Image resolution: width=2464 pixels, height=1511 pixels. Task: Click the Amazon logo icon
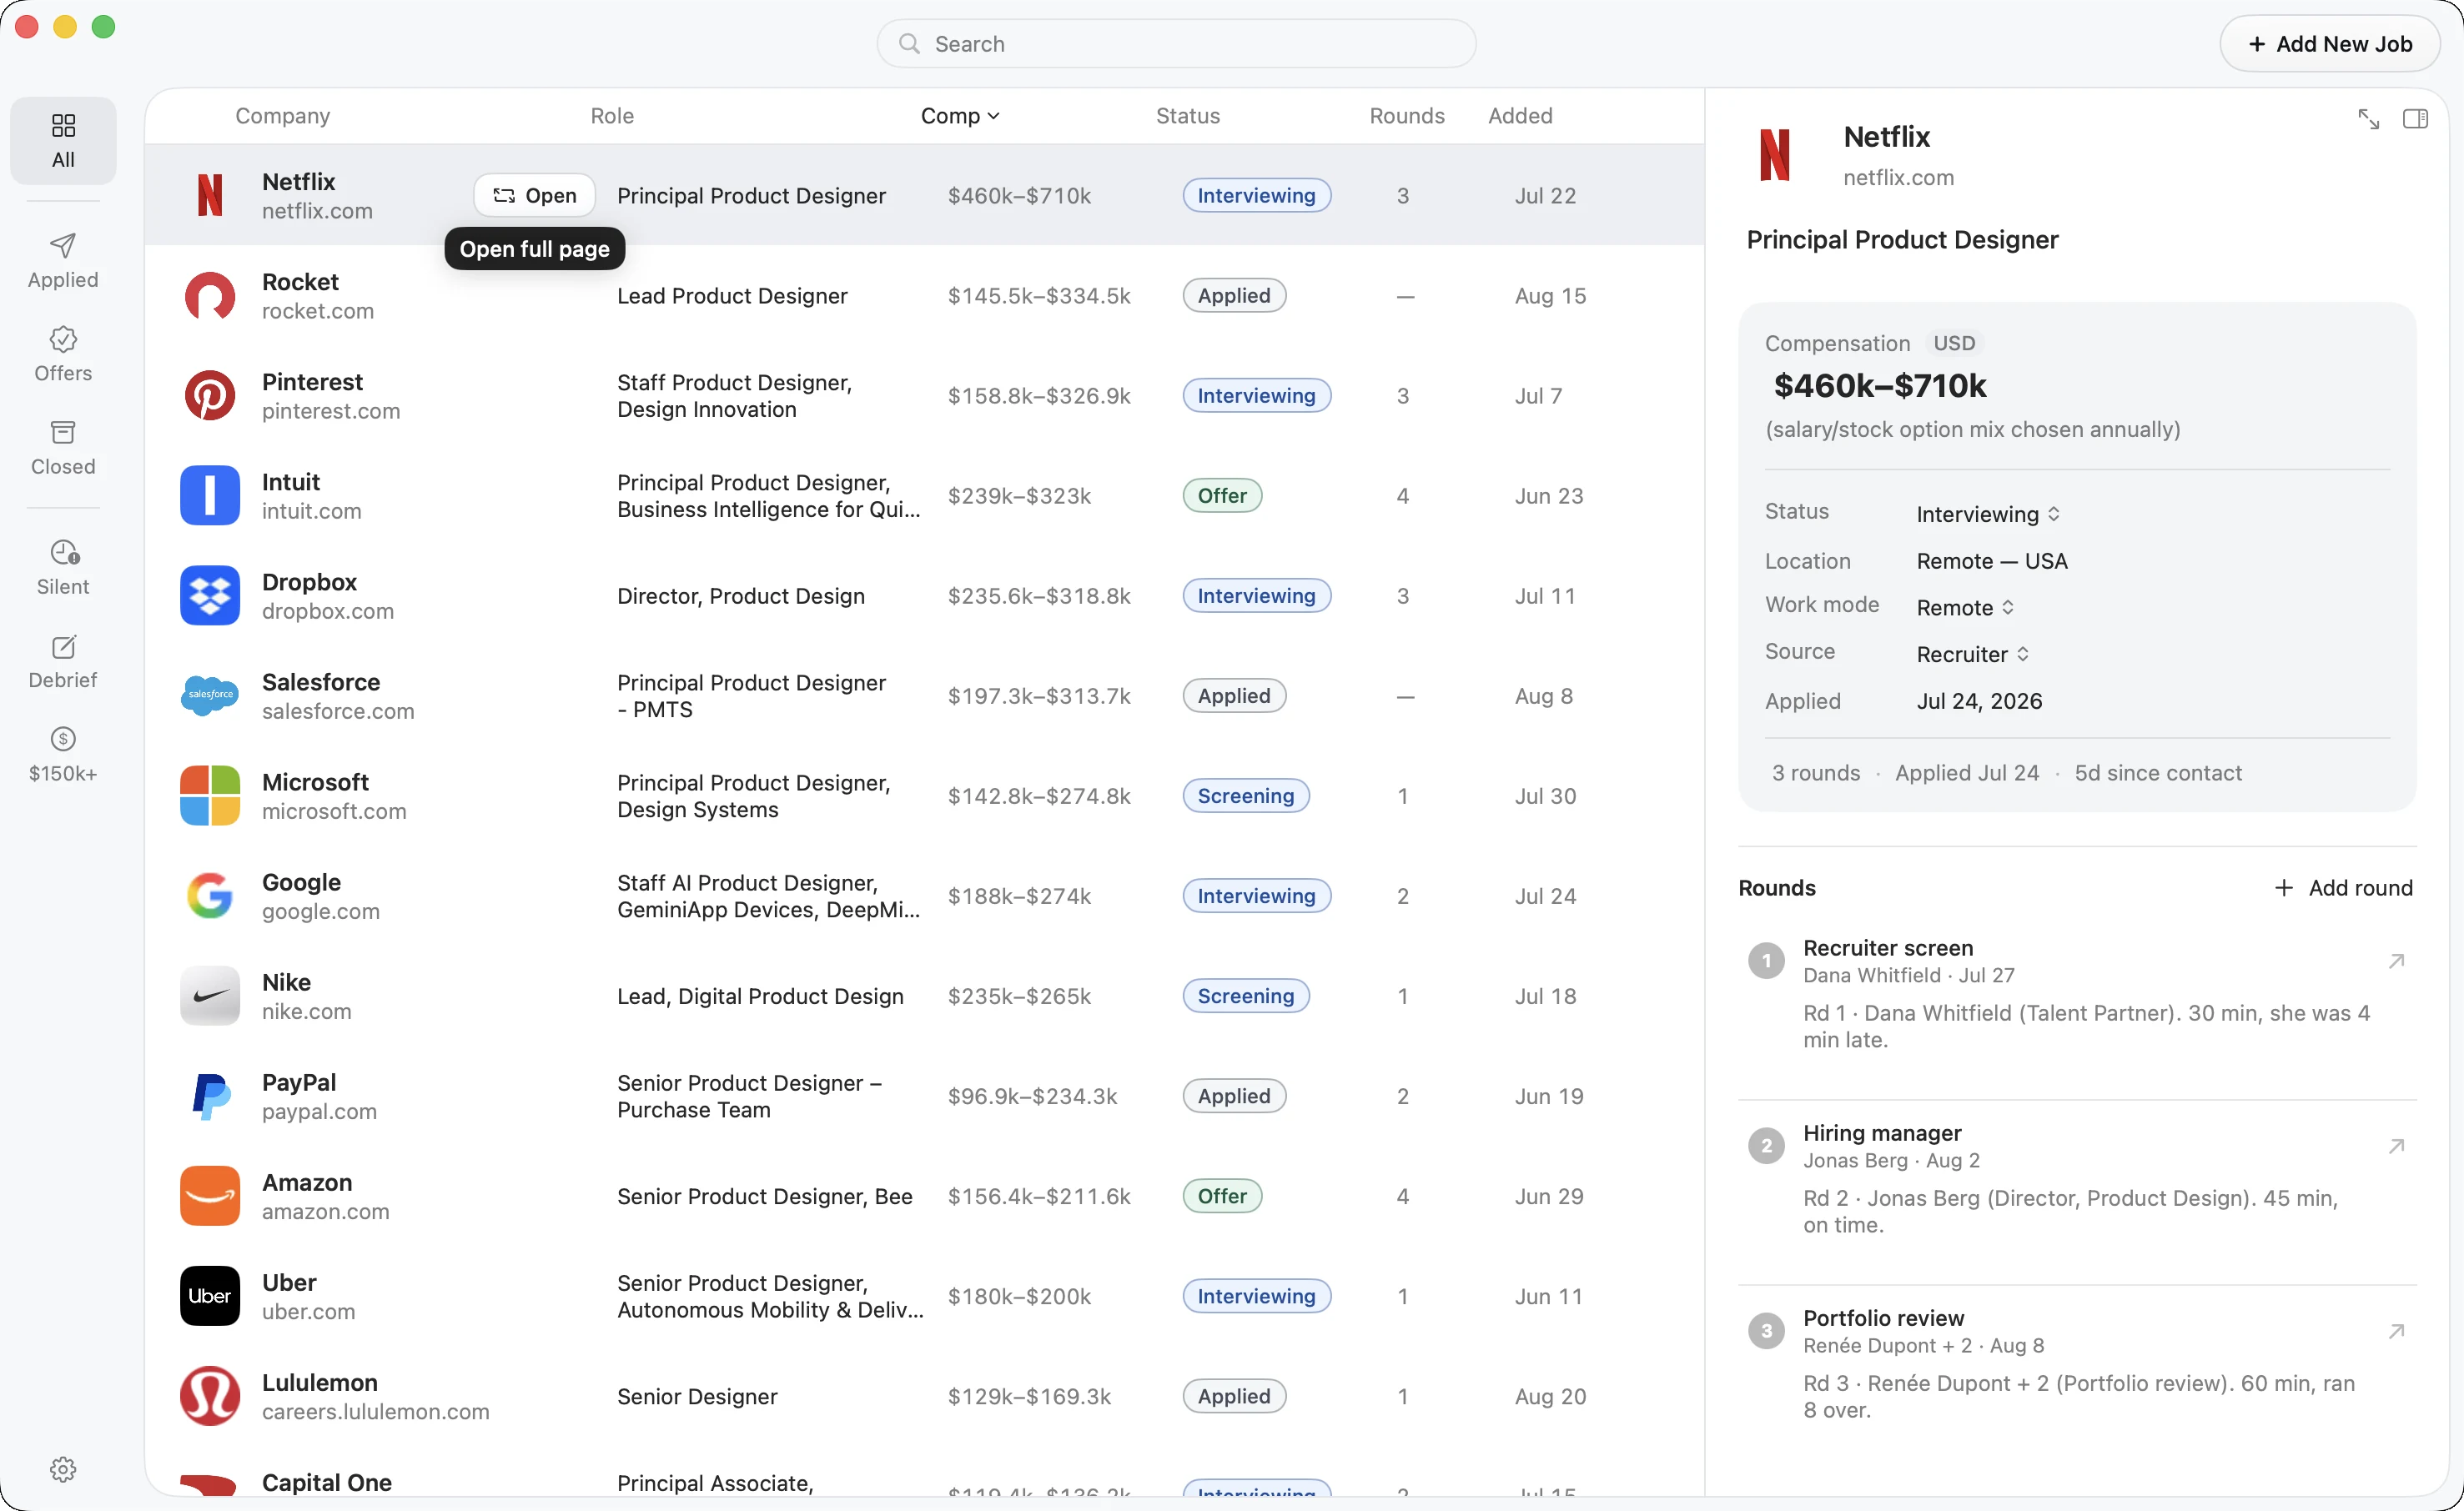pos(210,1196)
